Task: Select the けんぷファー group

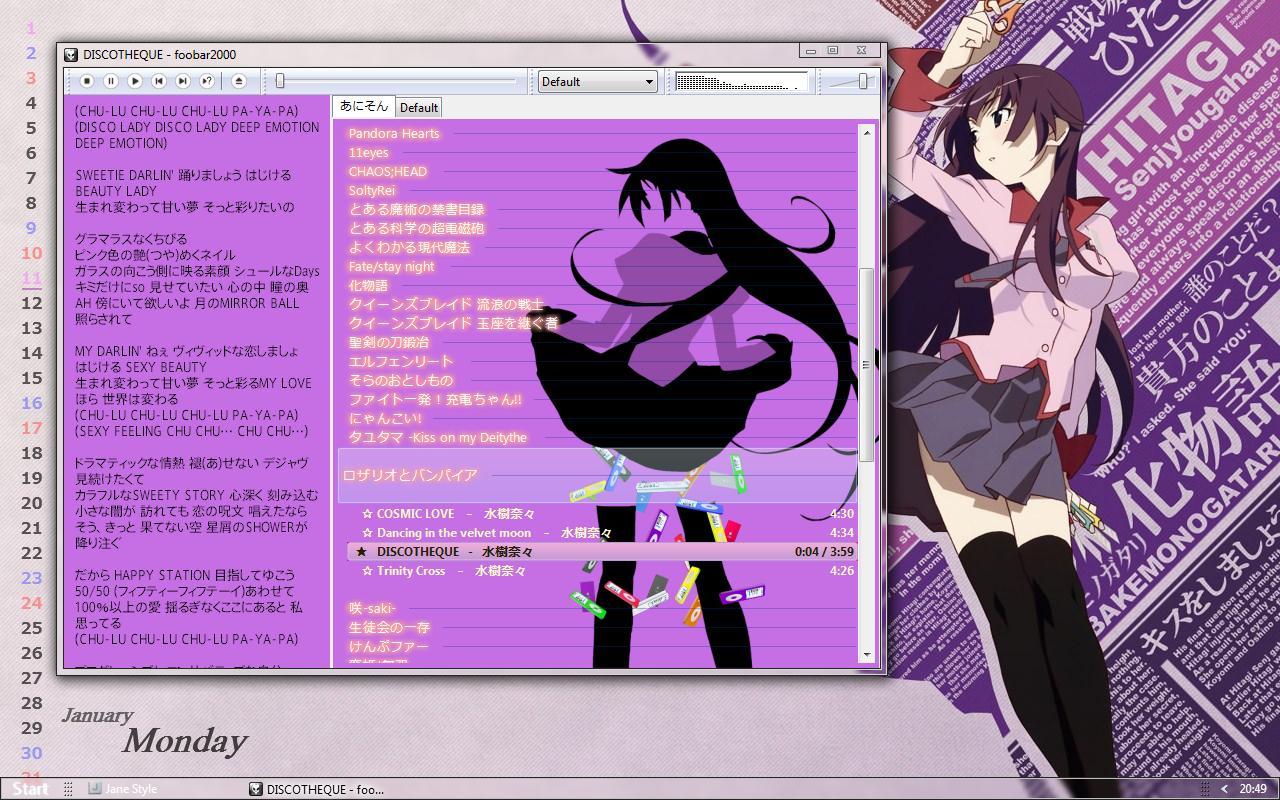Action: 388,646
